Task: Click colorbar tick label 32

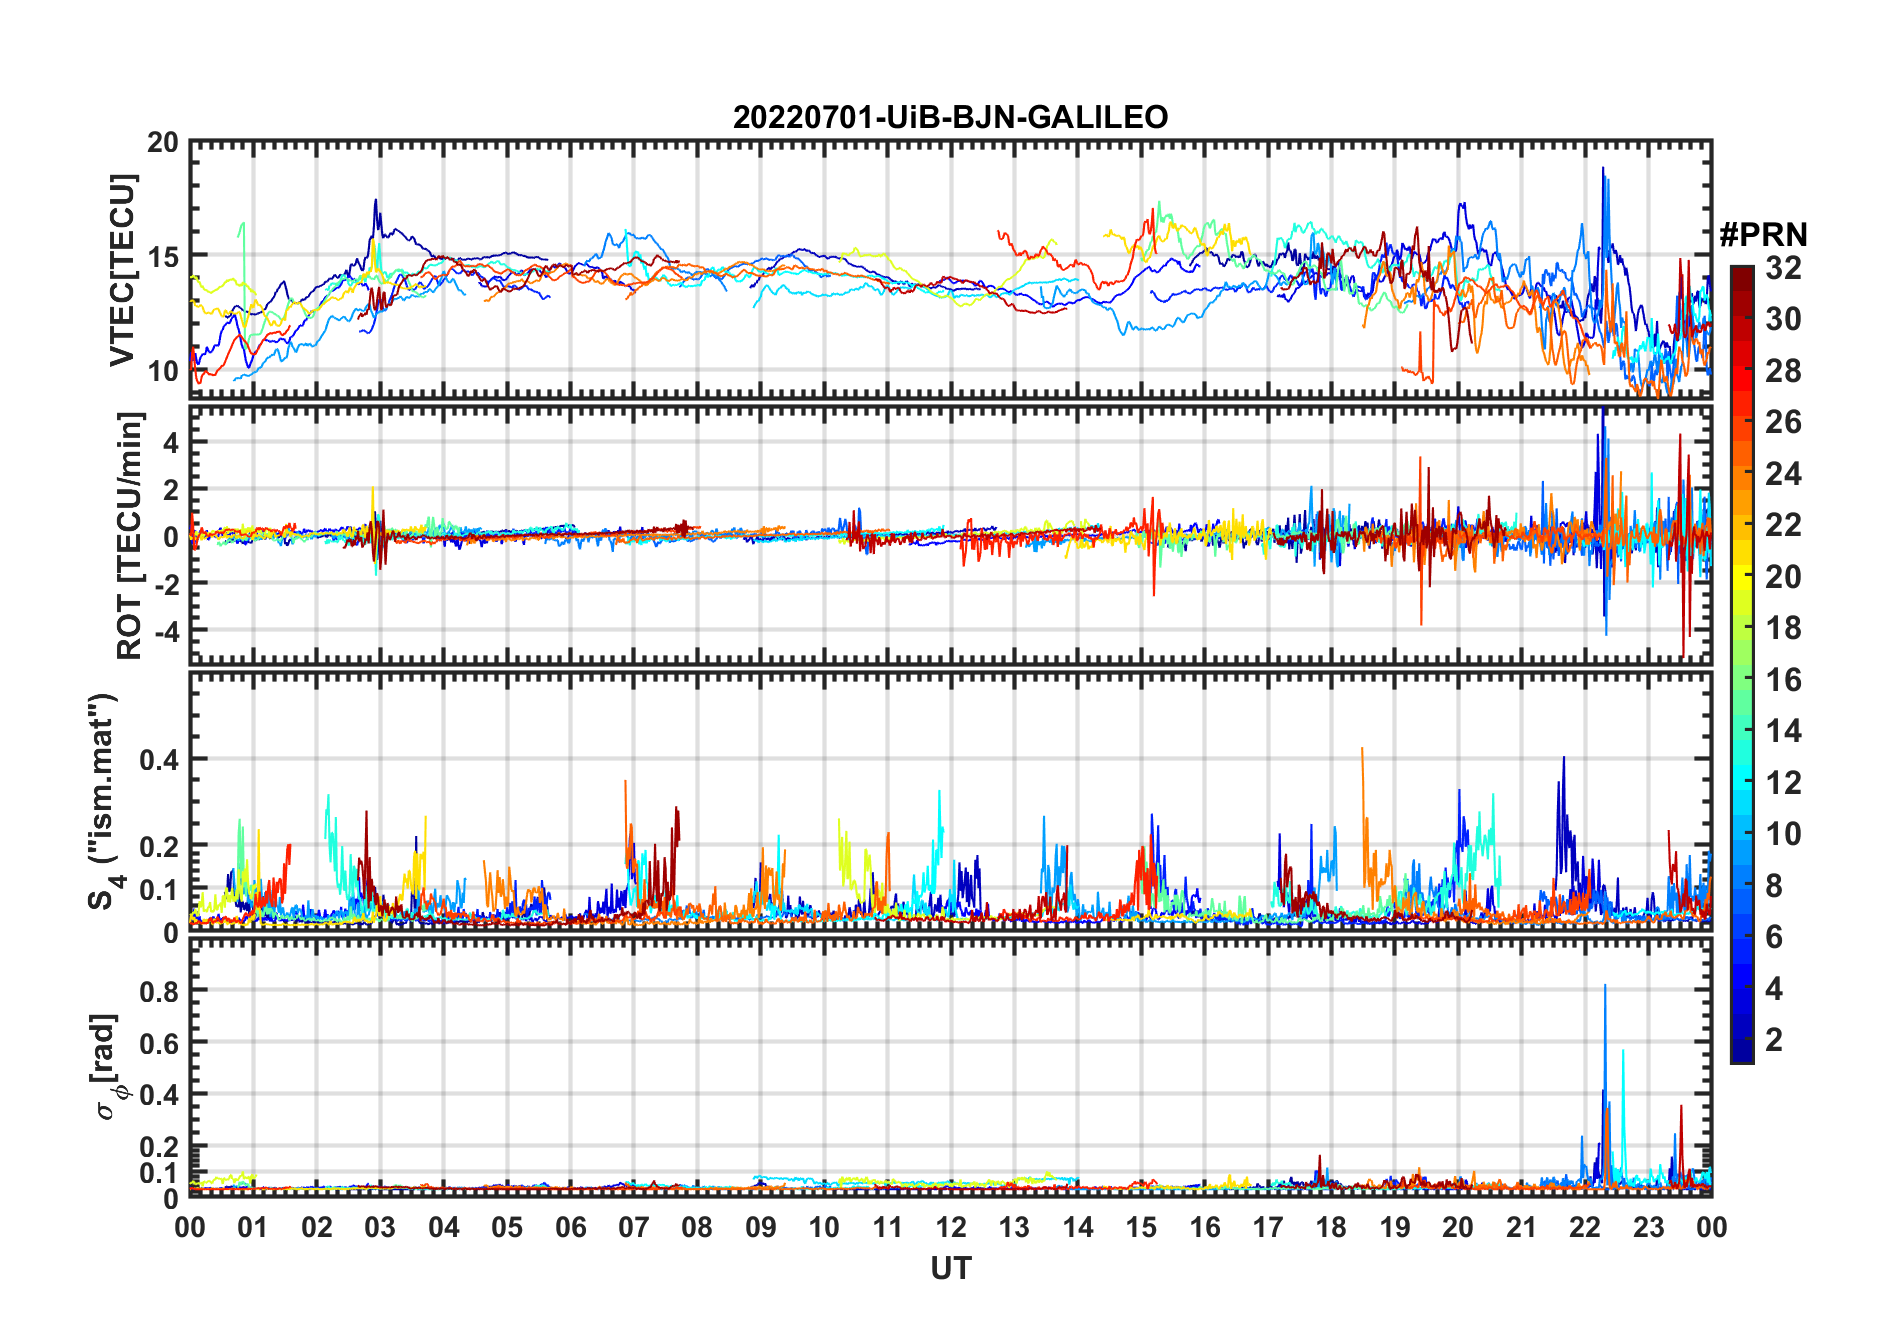Action: coord(1783,267)
